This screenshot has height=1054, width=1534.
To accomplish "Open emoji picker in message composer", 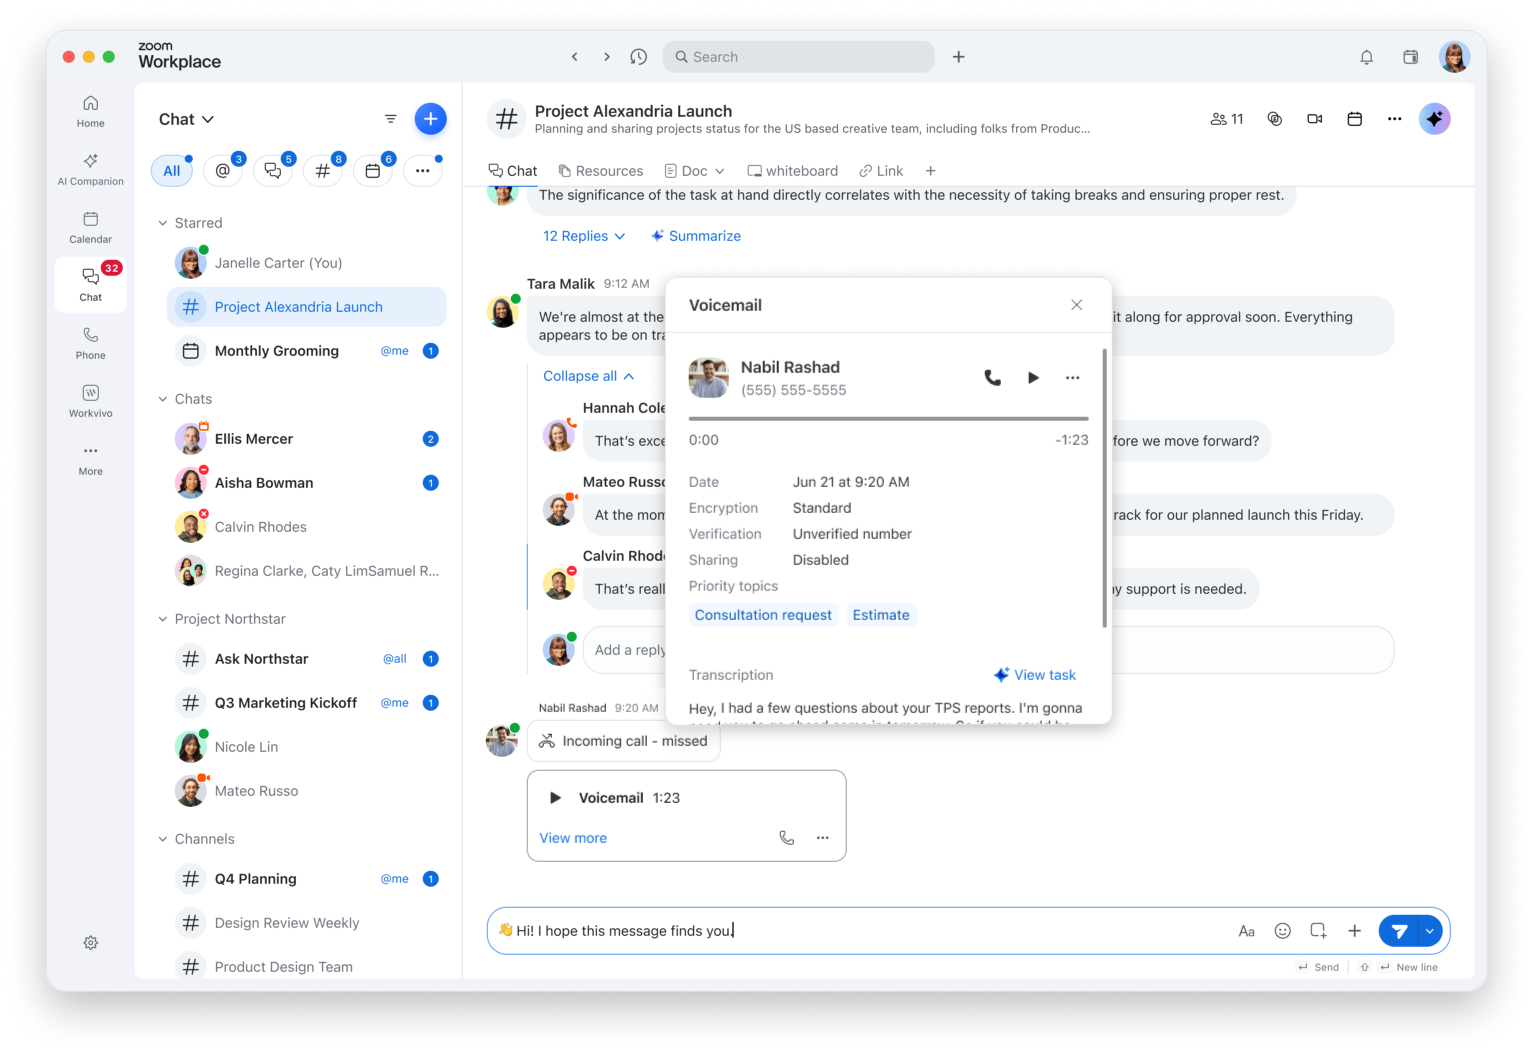I will 1282,931.
